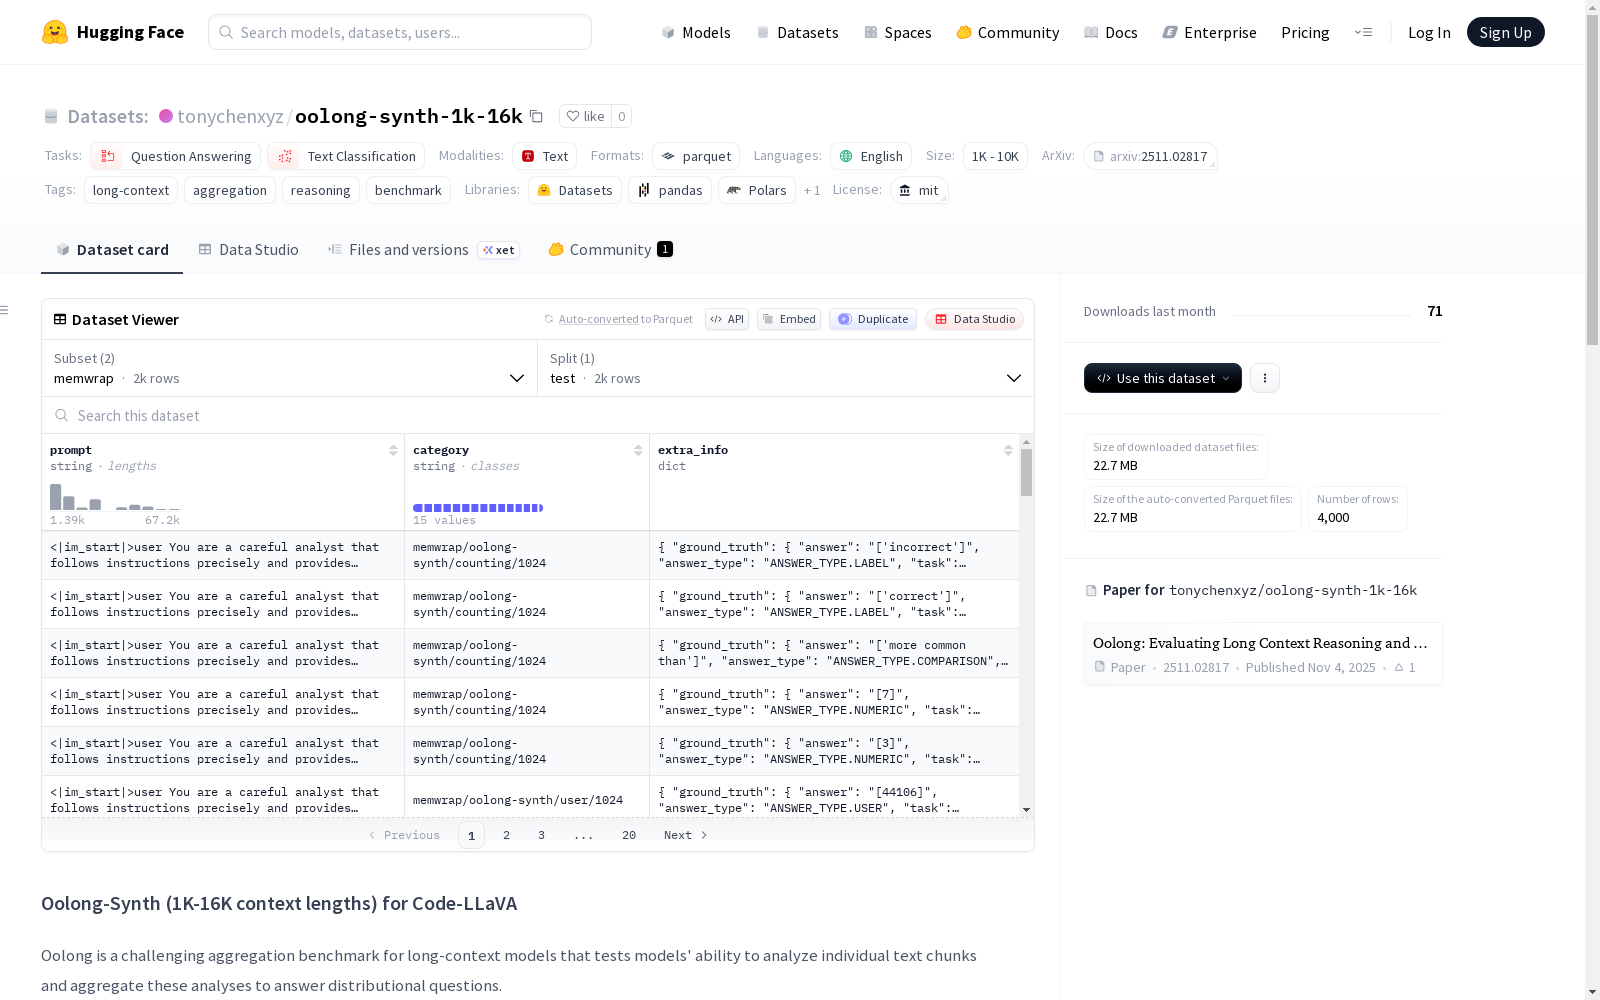Select the parquet format tag

point(696,156)
